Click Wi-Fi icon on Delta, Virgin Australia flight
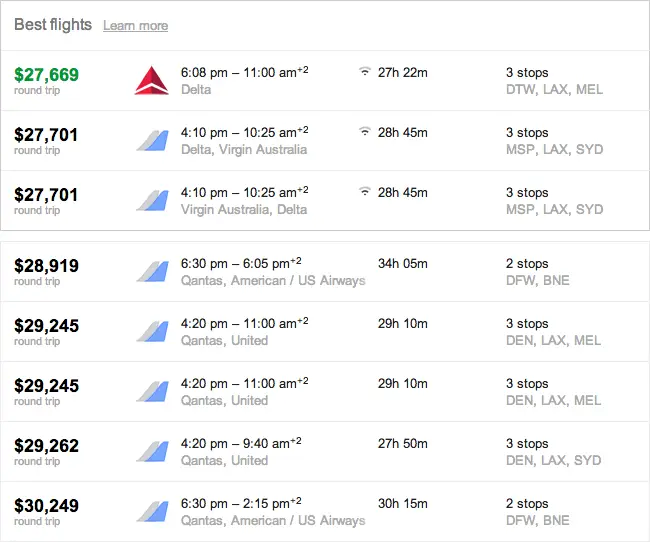The height and width of the screenshot is (542, 650). point(364,131)
